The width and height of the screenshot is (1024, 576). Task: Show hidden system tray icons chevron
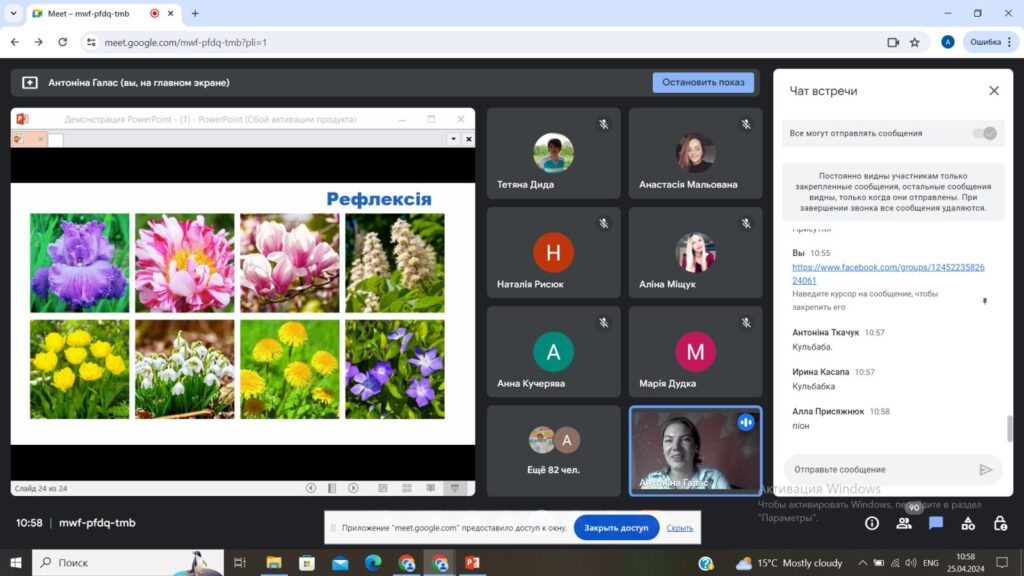pyautogui.click(x=863, y=563)
